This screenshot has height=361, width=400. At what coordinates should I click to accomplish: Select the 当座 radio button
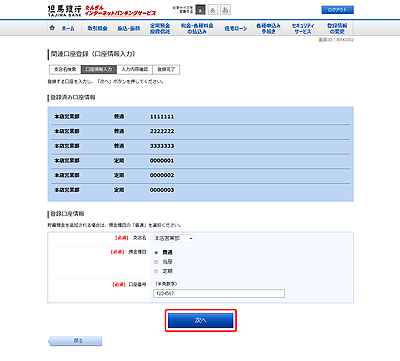click(156, 262)
